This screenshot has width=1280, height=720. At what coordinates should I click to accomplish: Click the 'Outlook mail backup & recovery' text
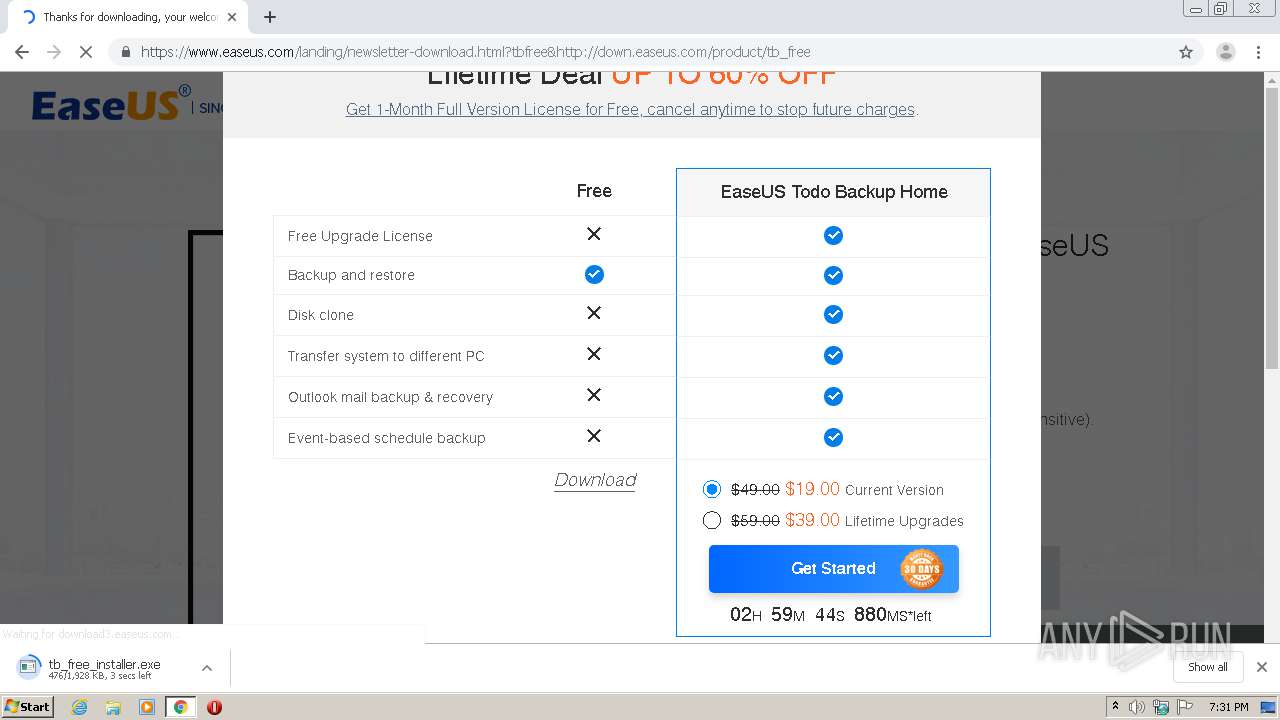click(390, 397)
